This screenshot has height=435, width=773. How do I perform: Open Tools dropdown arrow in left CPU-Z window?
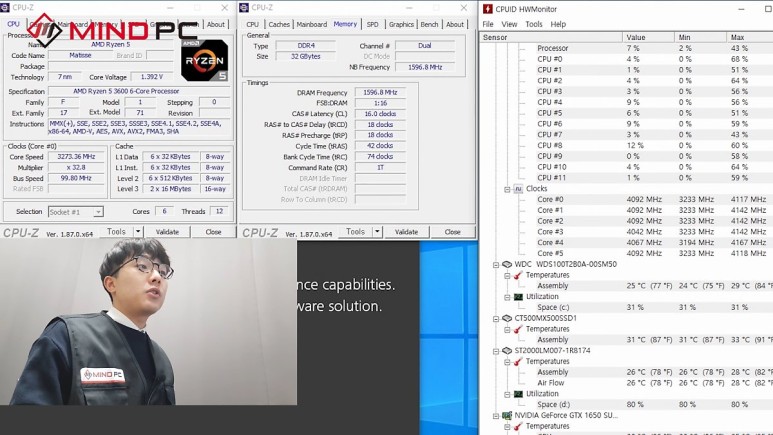pos(138,232)
